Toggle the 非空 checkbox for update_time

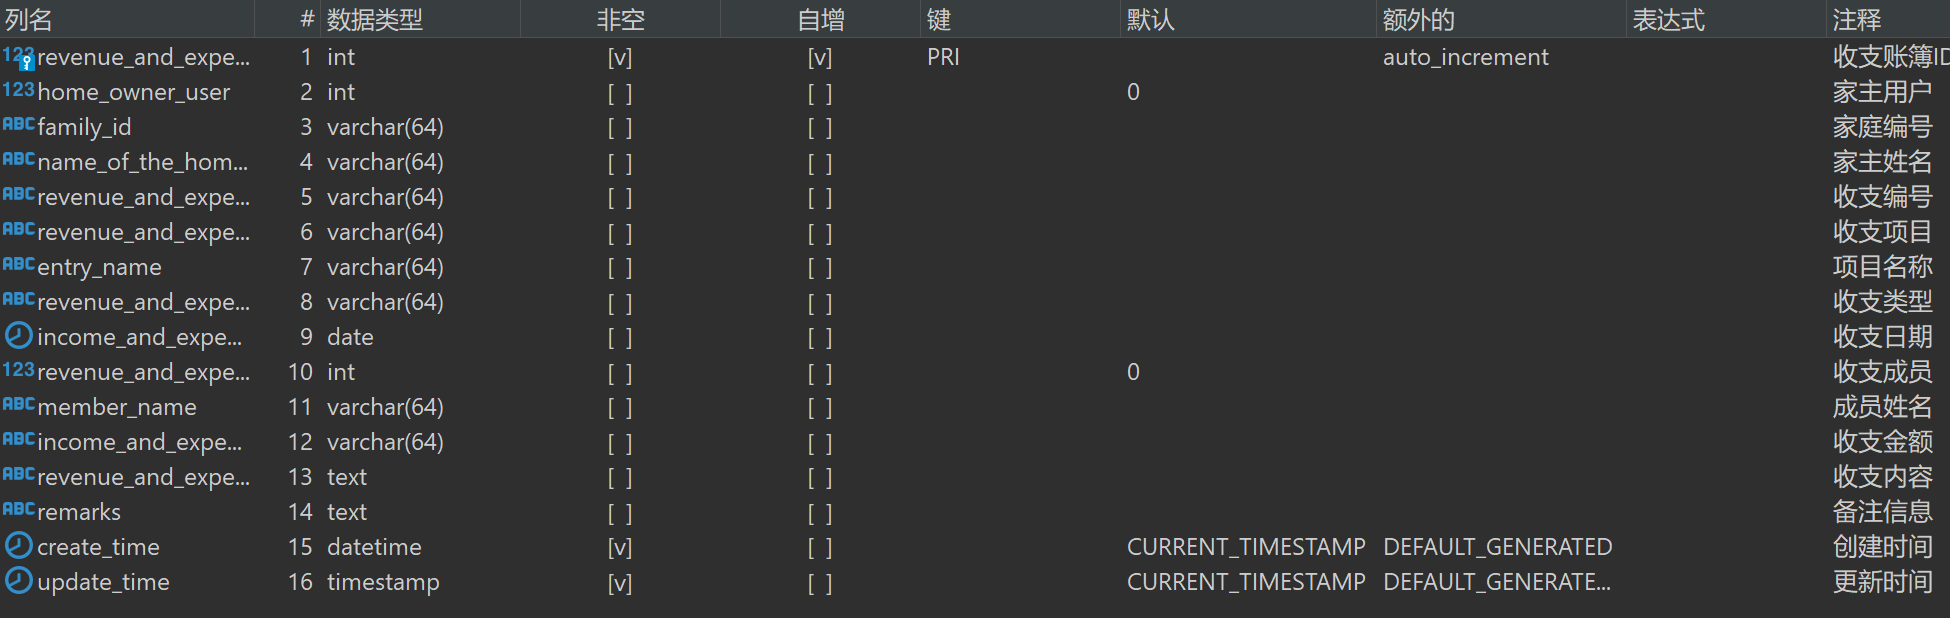pyautogui.click(x=620, y=582)
